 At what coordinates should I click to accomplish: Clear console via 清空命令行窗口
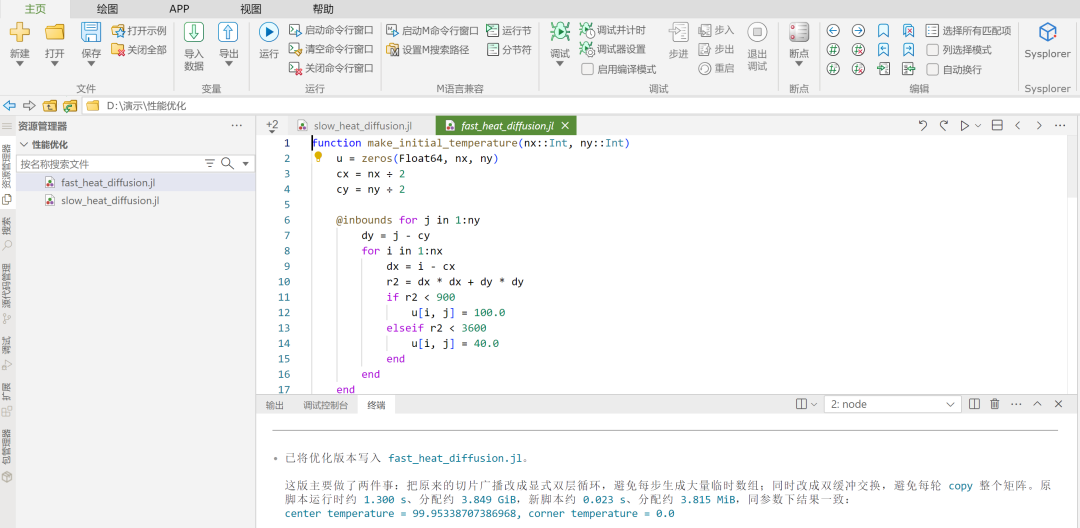pos(331,49)
